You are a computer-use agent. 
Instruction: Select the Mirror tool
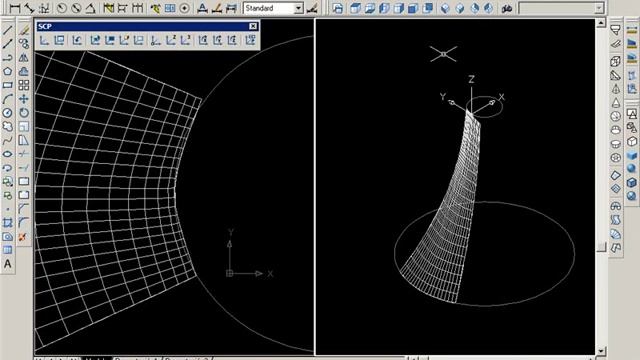click(24, 58)
